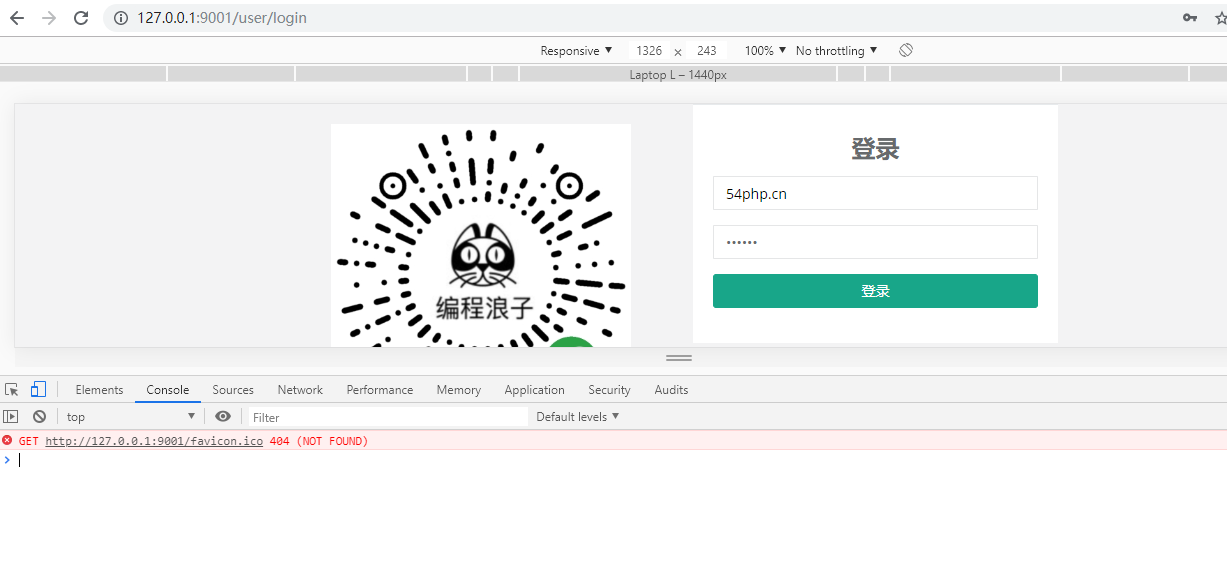Screen dimensions: 1227x584
Task: Create live expression with eye icon
Action: click(223, 416)
